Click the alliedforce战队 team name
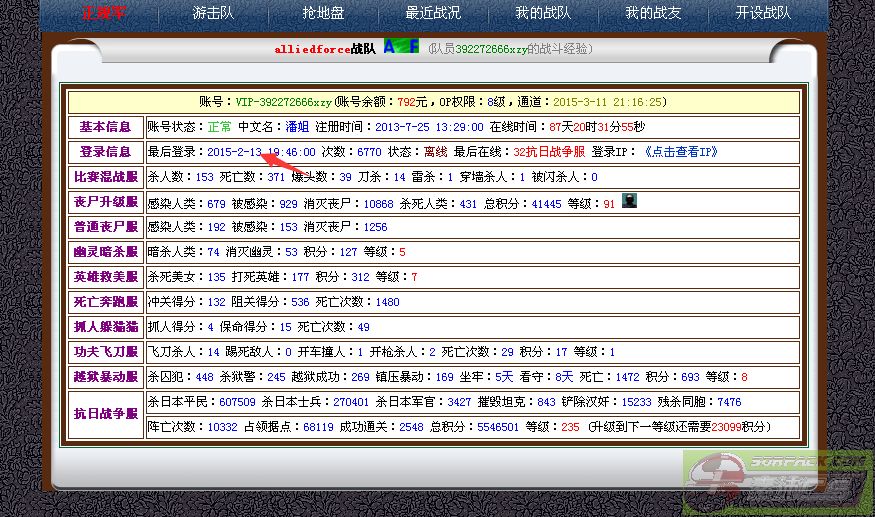The image size is (875, 517). 325,48
